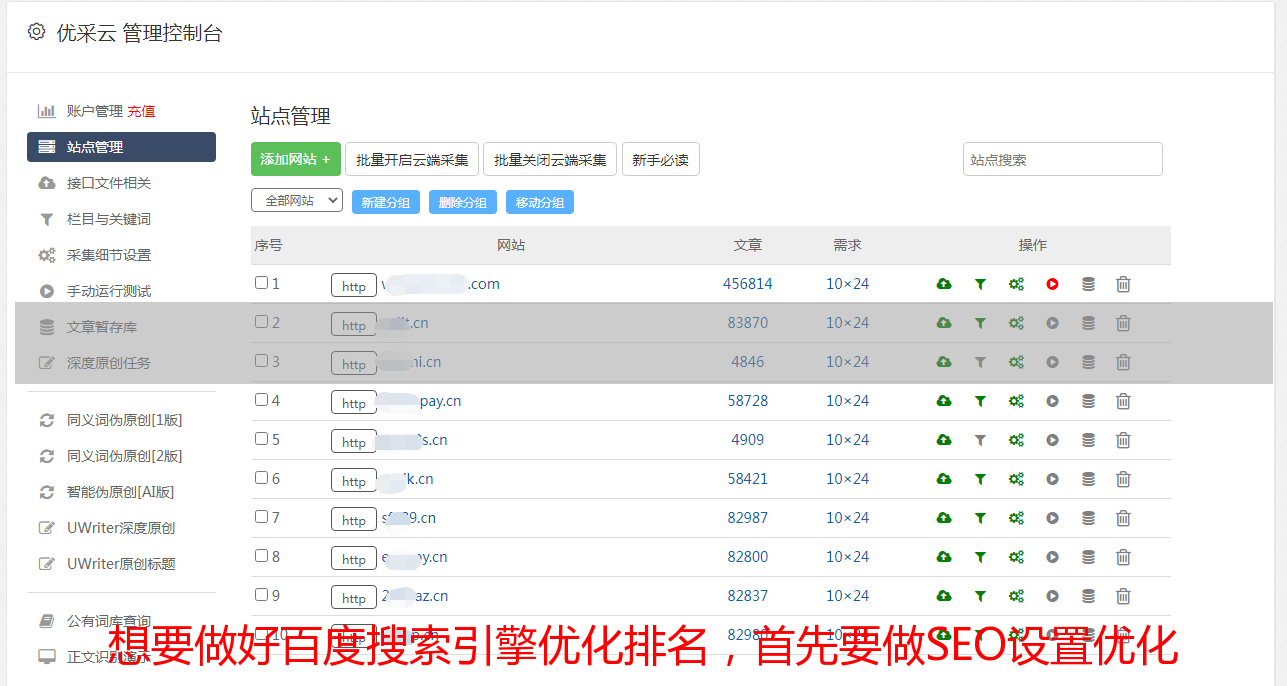
Task: Click the trash icon in row 5
Action: (1123, 440)
